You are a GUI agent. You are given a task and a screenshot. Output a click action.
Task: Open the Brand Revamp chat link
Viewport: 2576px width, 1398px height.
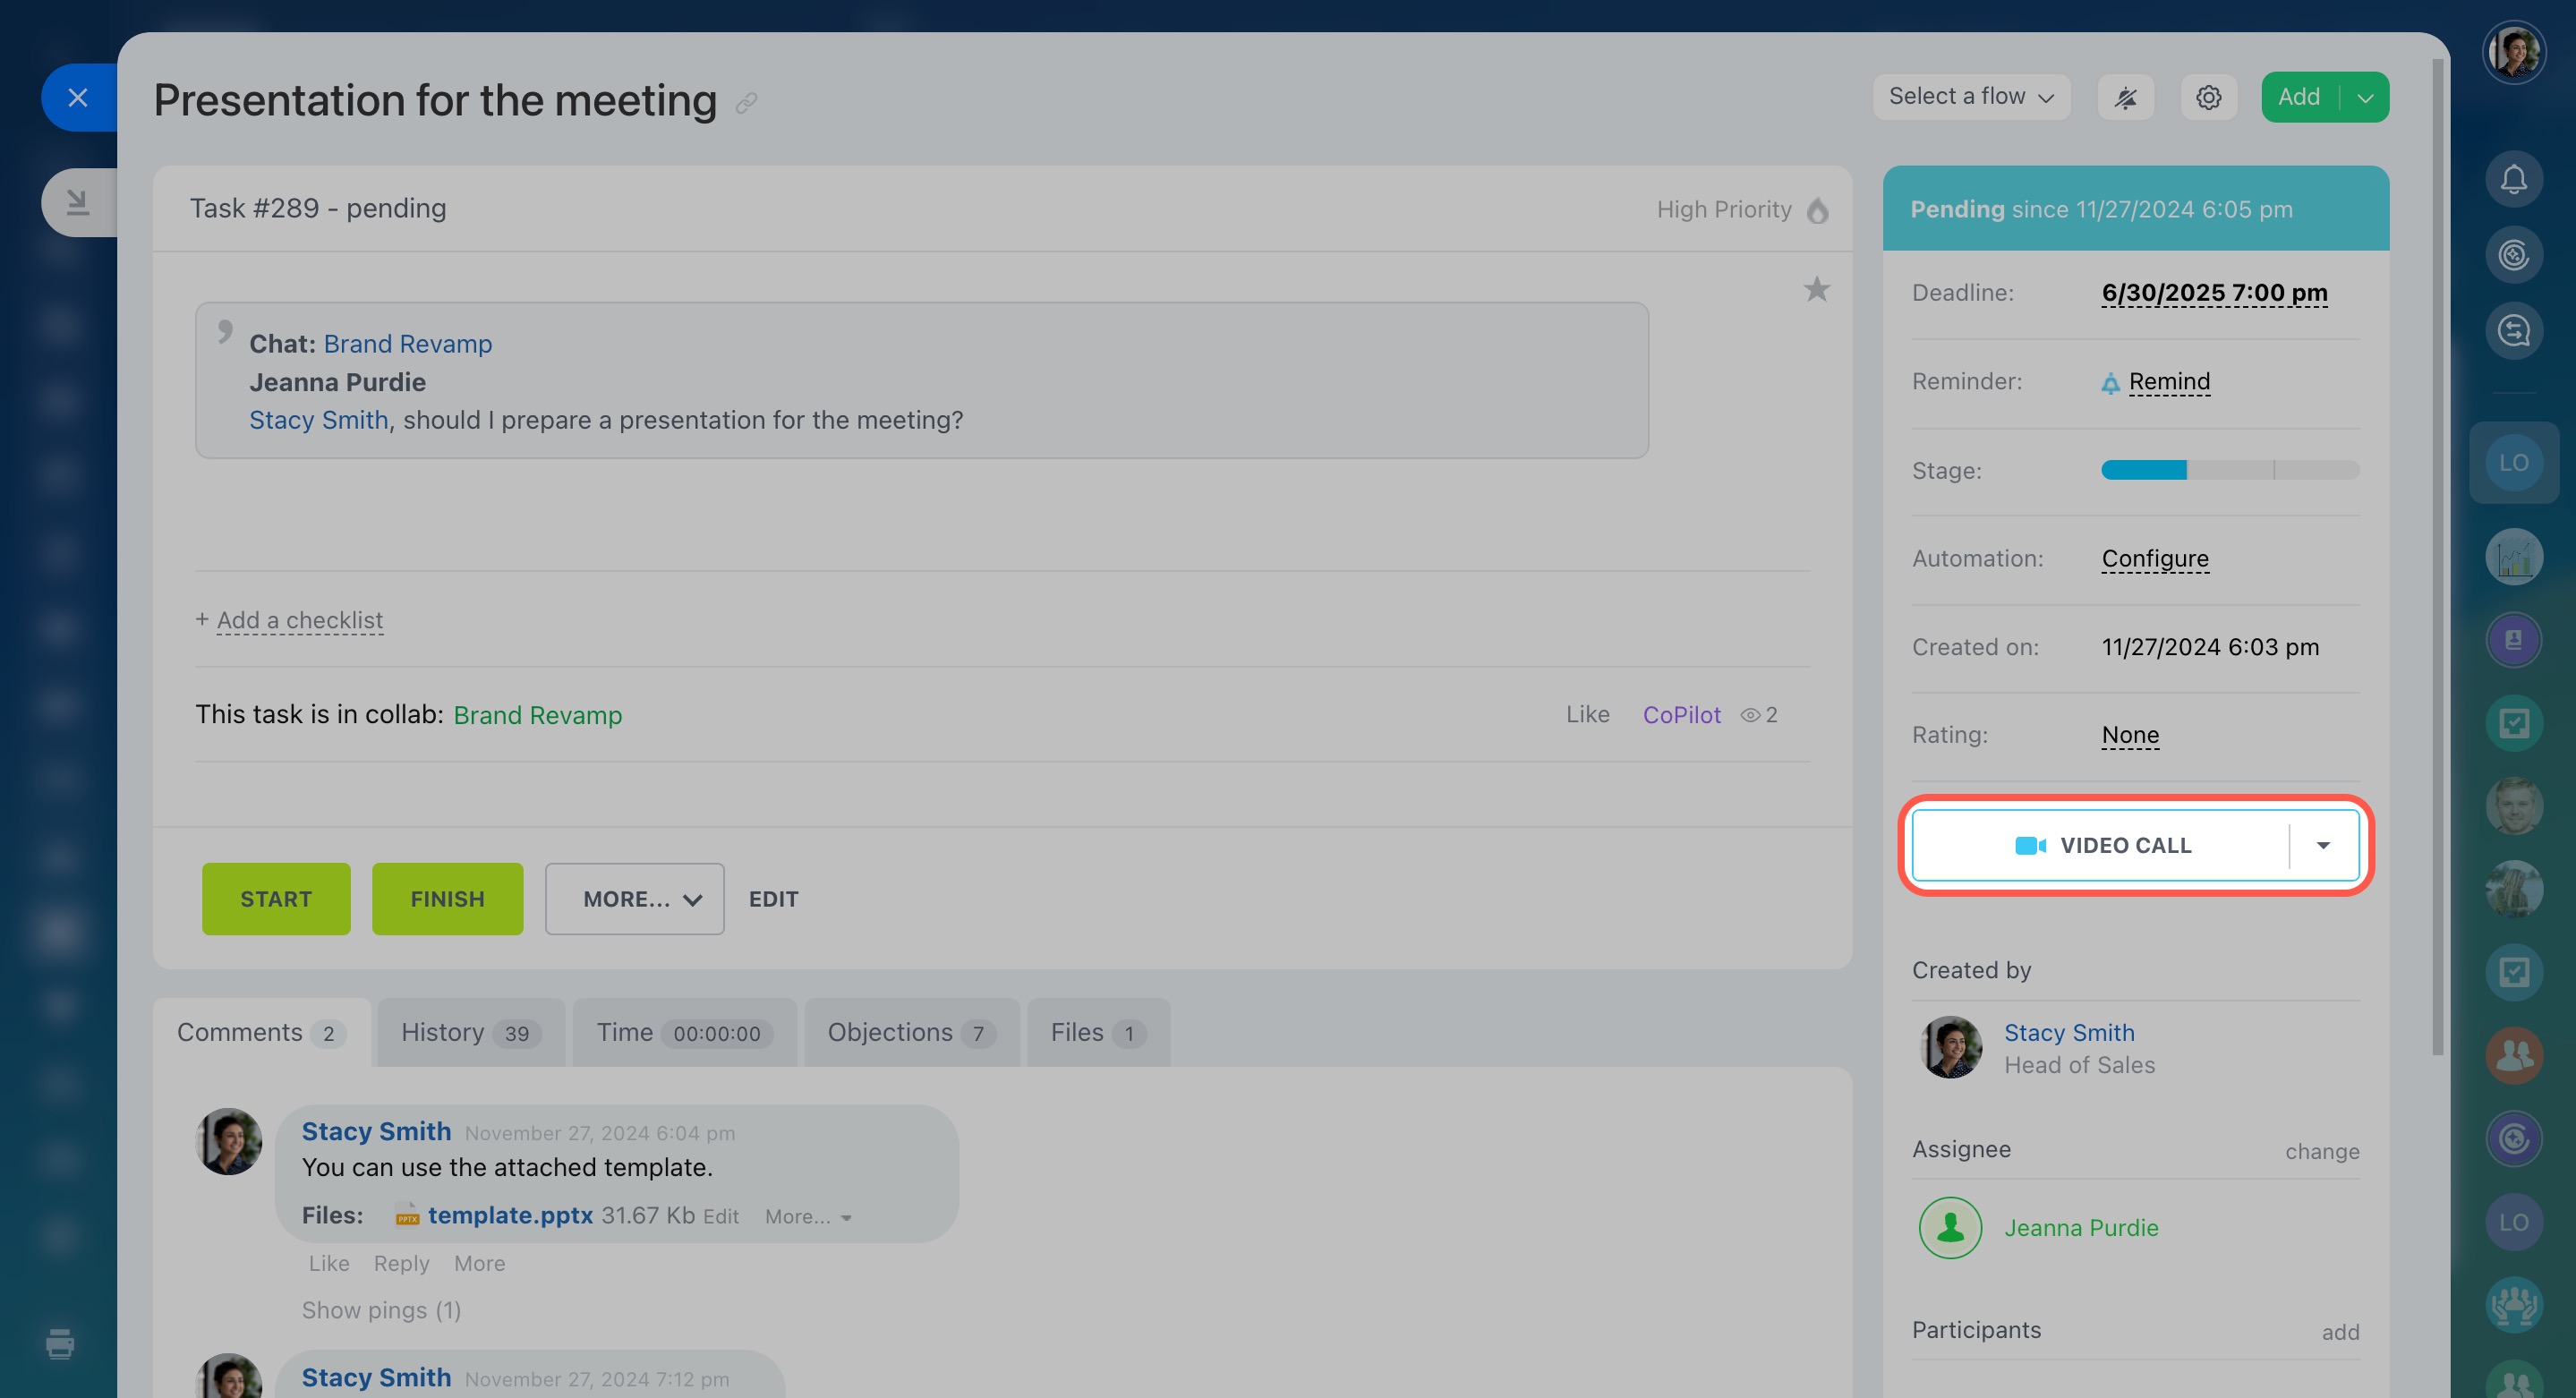pyautogui.click(x=408, y=343)
